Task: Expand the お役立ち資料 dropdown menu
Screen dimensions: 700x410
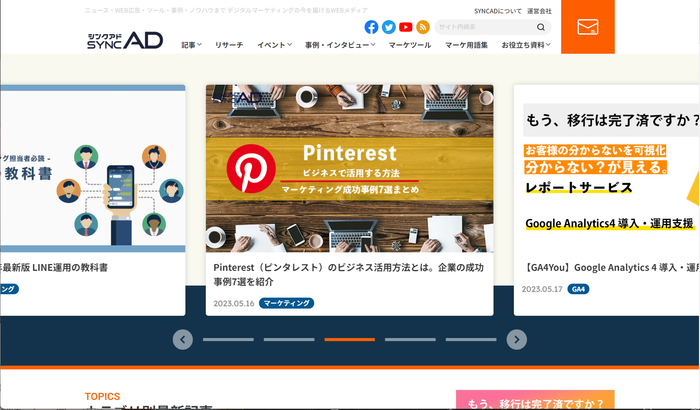Action: click(x=526, y=45)
